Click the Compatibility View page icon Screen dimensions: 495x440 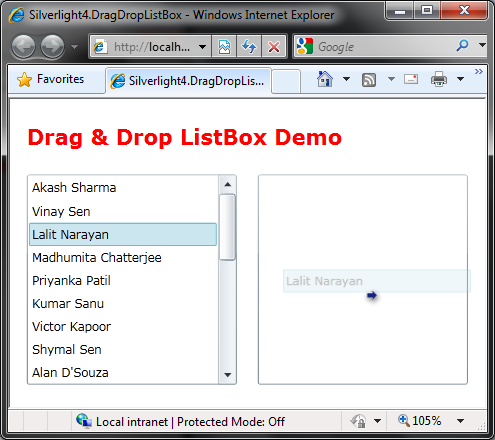pos(224,46)
